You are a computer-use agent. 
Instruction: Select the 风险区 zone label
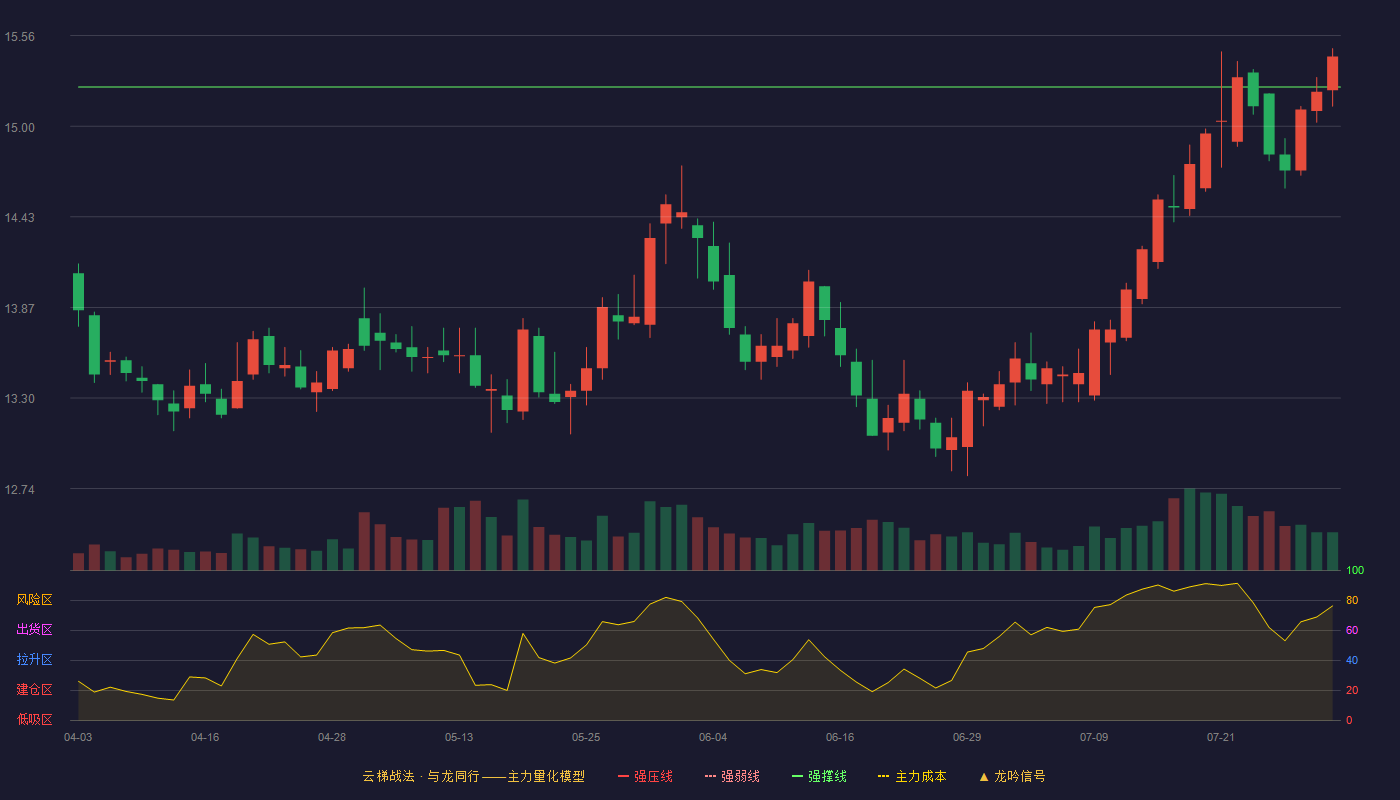click(34, 600)
